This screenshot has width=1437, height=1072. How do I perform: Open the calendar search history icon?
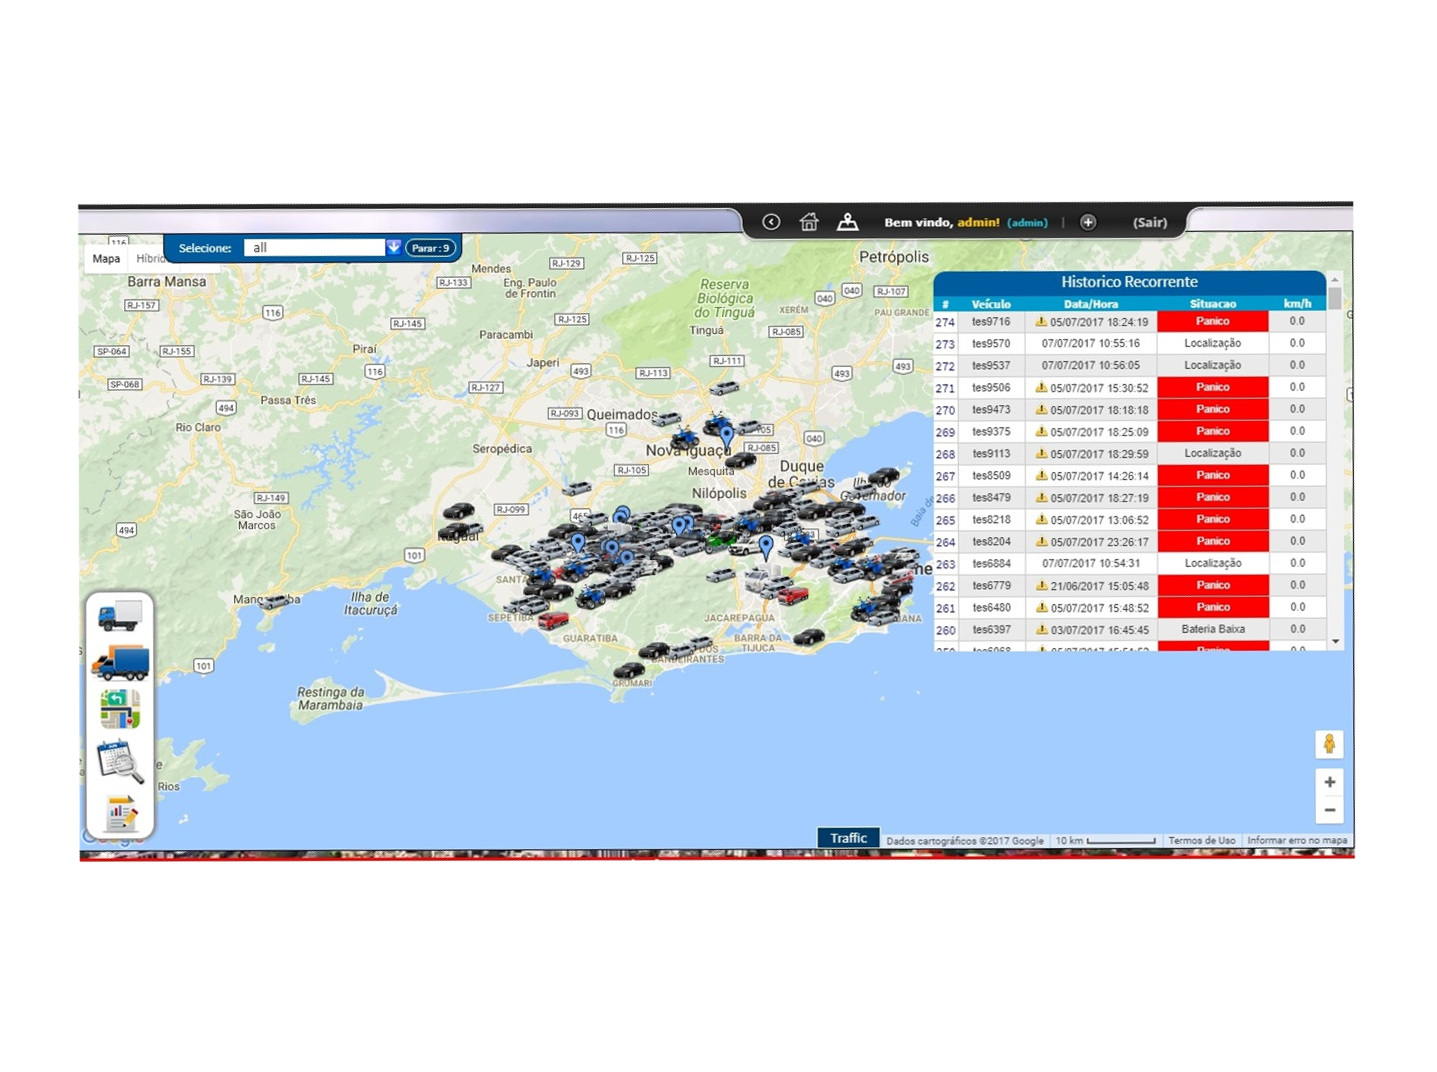[120, 761]
